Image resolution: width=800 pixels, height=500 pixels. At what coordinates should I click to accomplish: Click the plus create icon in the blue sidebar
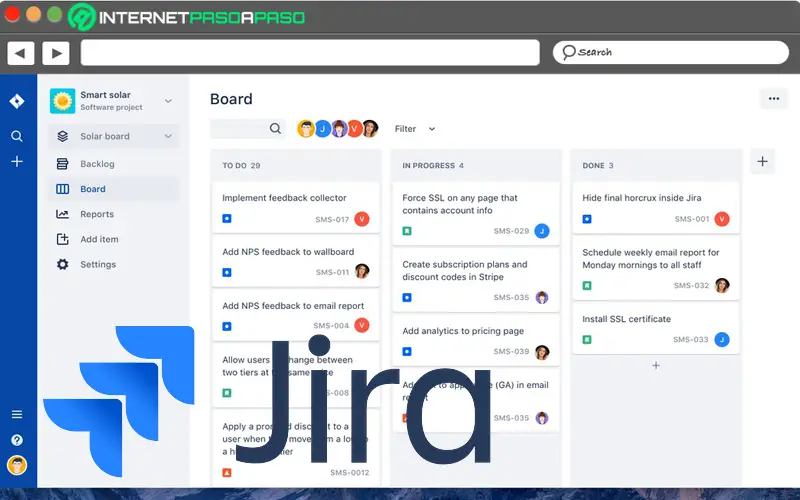pos(17,162)
